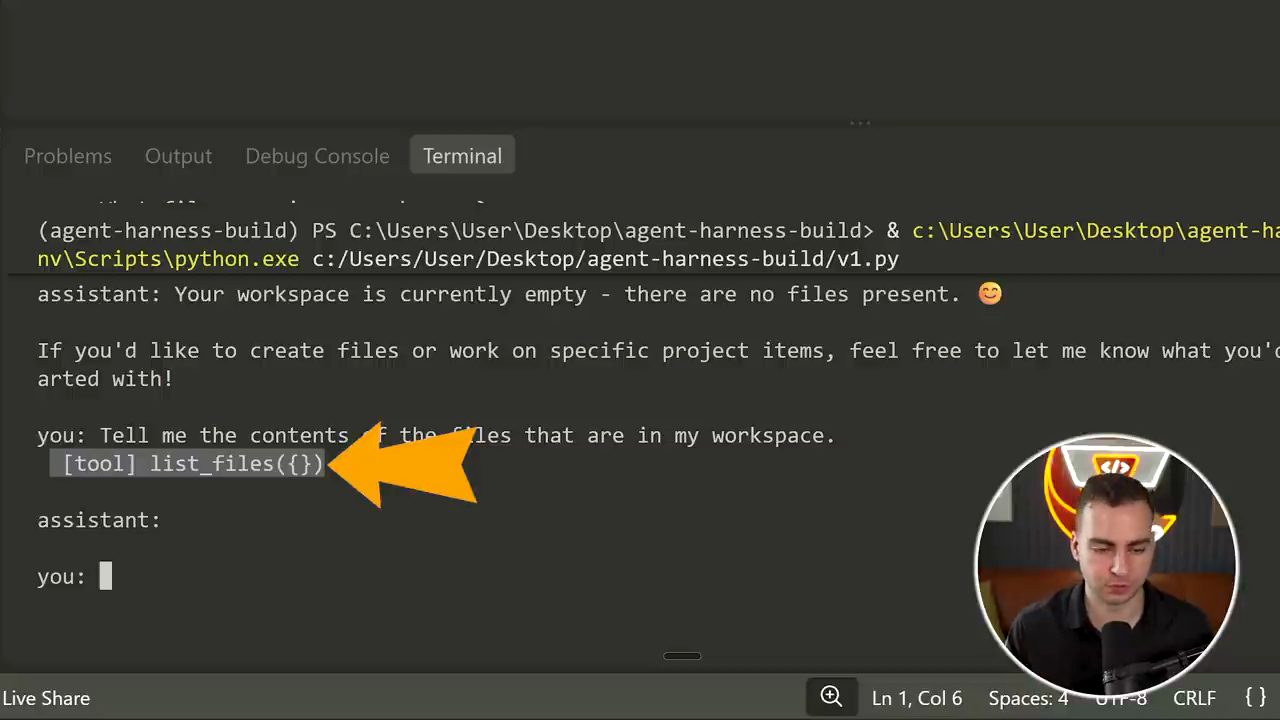Open the Output panel tab

[178, 156]
